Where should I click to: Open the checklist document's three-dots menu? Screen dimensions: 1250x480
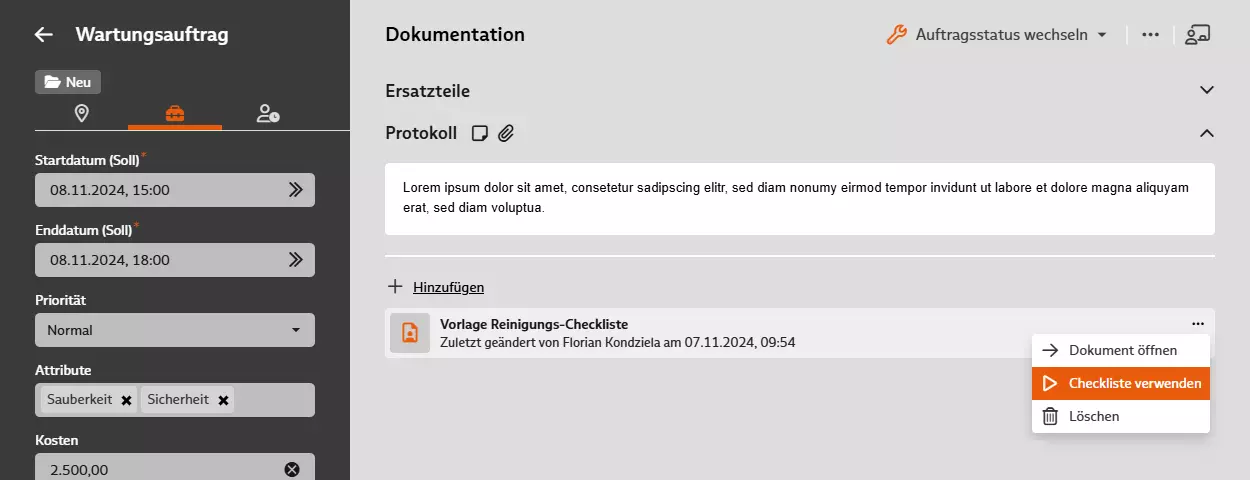[1198, 324]
